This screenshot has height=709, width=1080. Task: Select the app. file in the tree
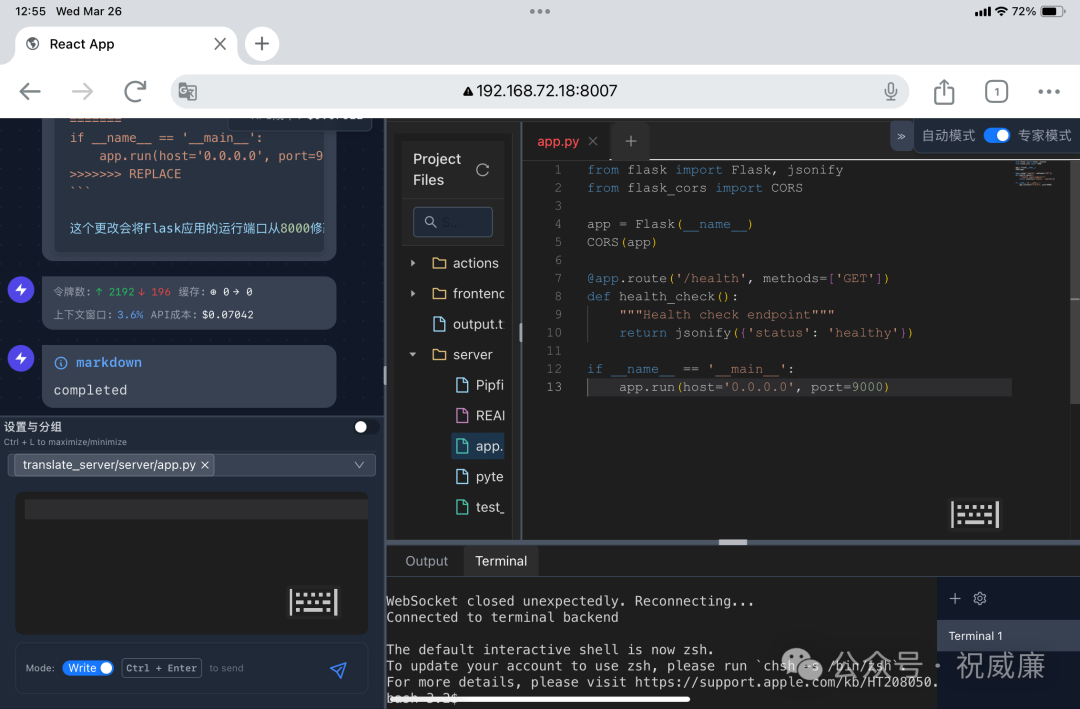(478, 446)
